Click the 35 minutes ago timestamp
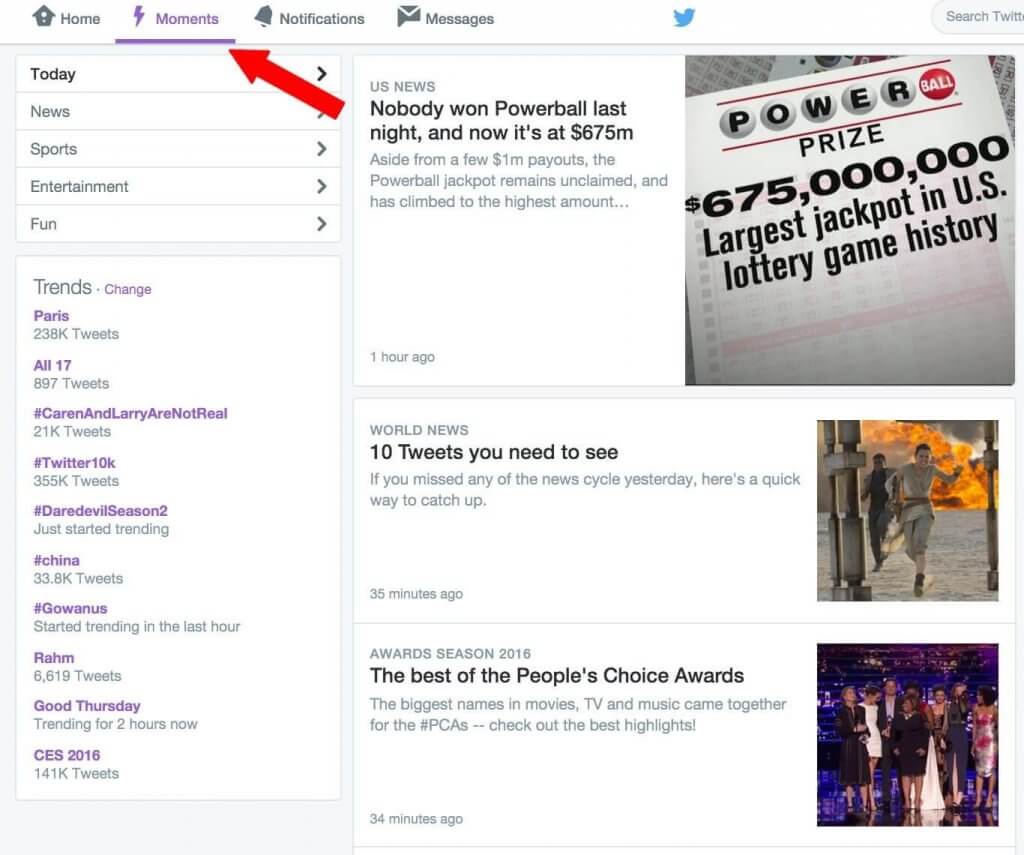1024x855 pixels. (416, 594)
